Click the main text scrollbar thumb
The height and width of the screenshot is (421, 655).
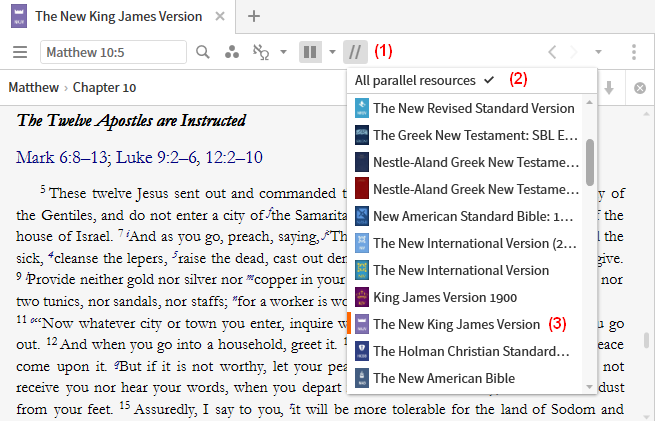click(647, 340)
